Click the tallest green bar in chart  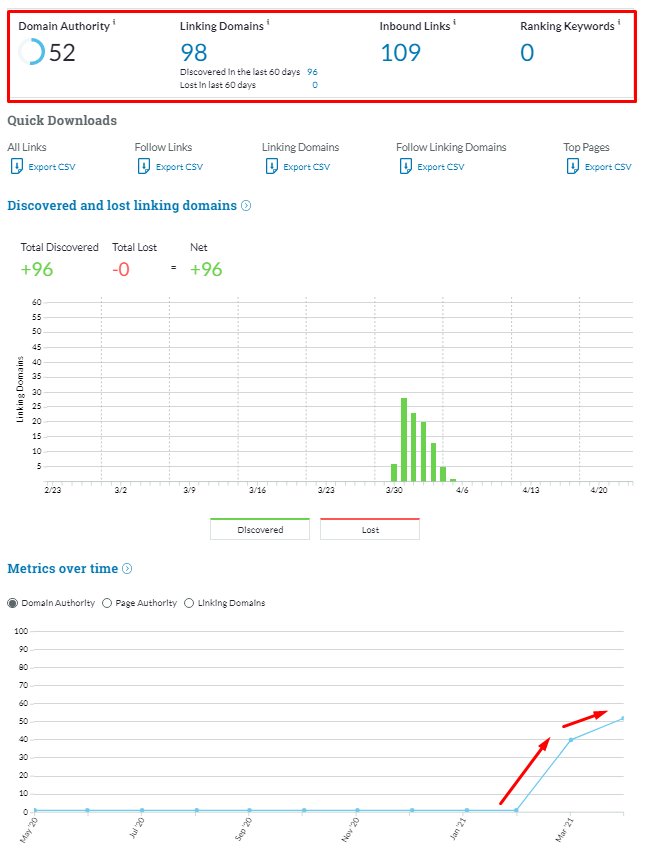click(x=404, y=439)
